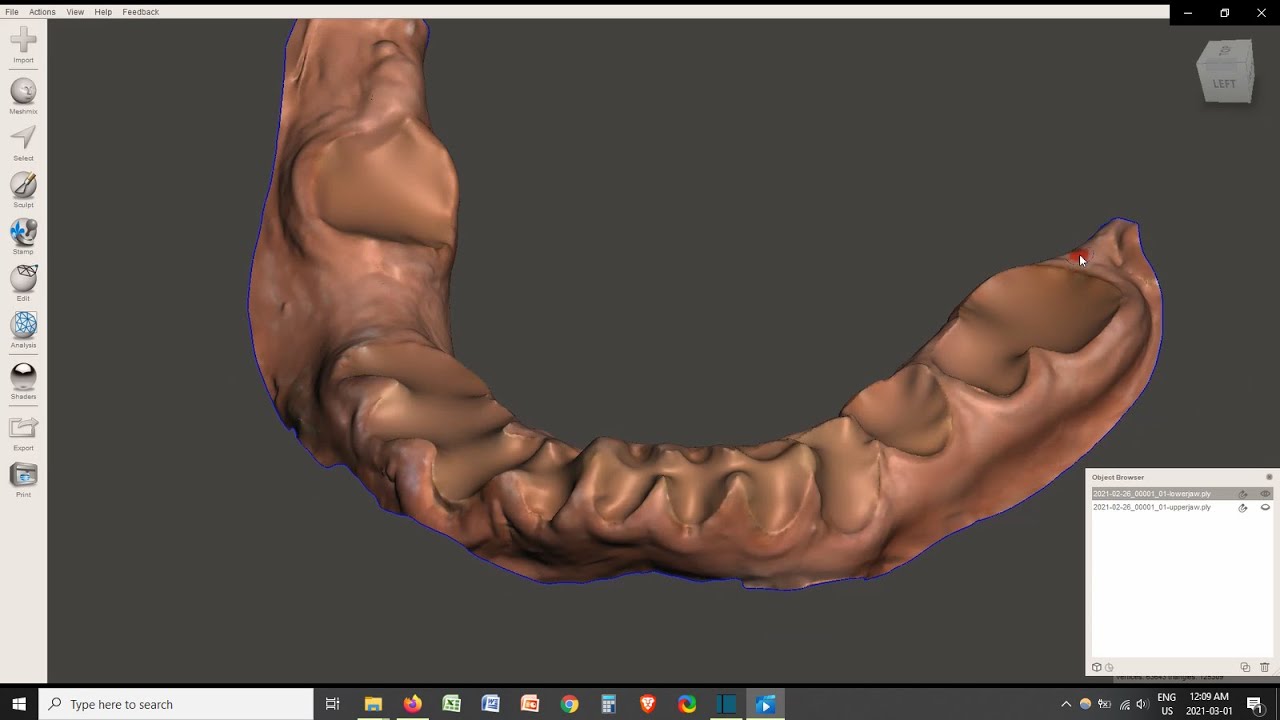
Task: Open the File menu
Action: [12, 12]
